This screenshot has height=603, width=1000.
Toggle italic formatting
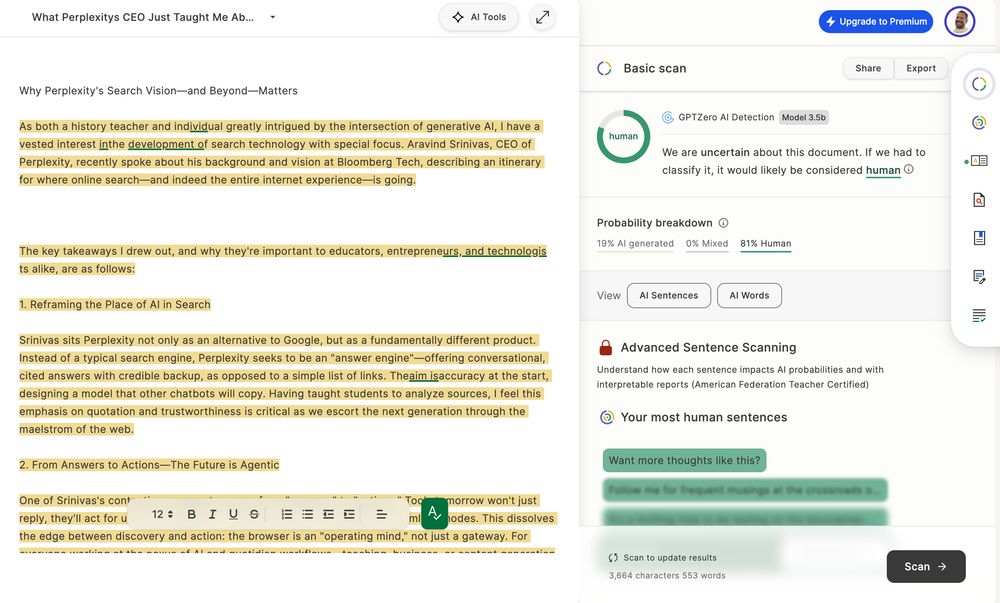click(x=212, y=514)
